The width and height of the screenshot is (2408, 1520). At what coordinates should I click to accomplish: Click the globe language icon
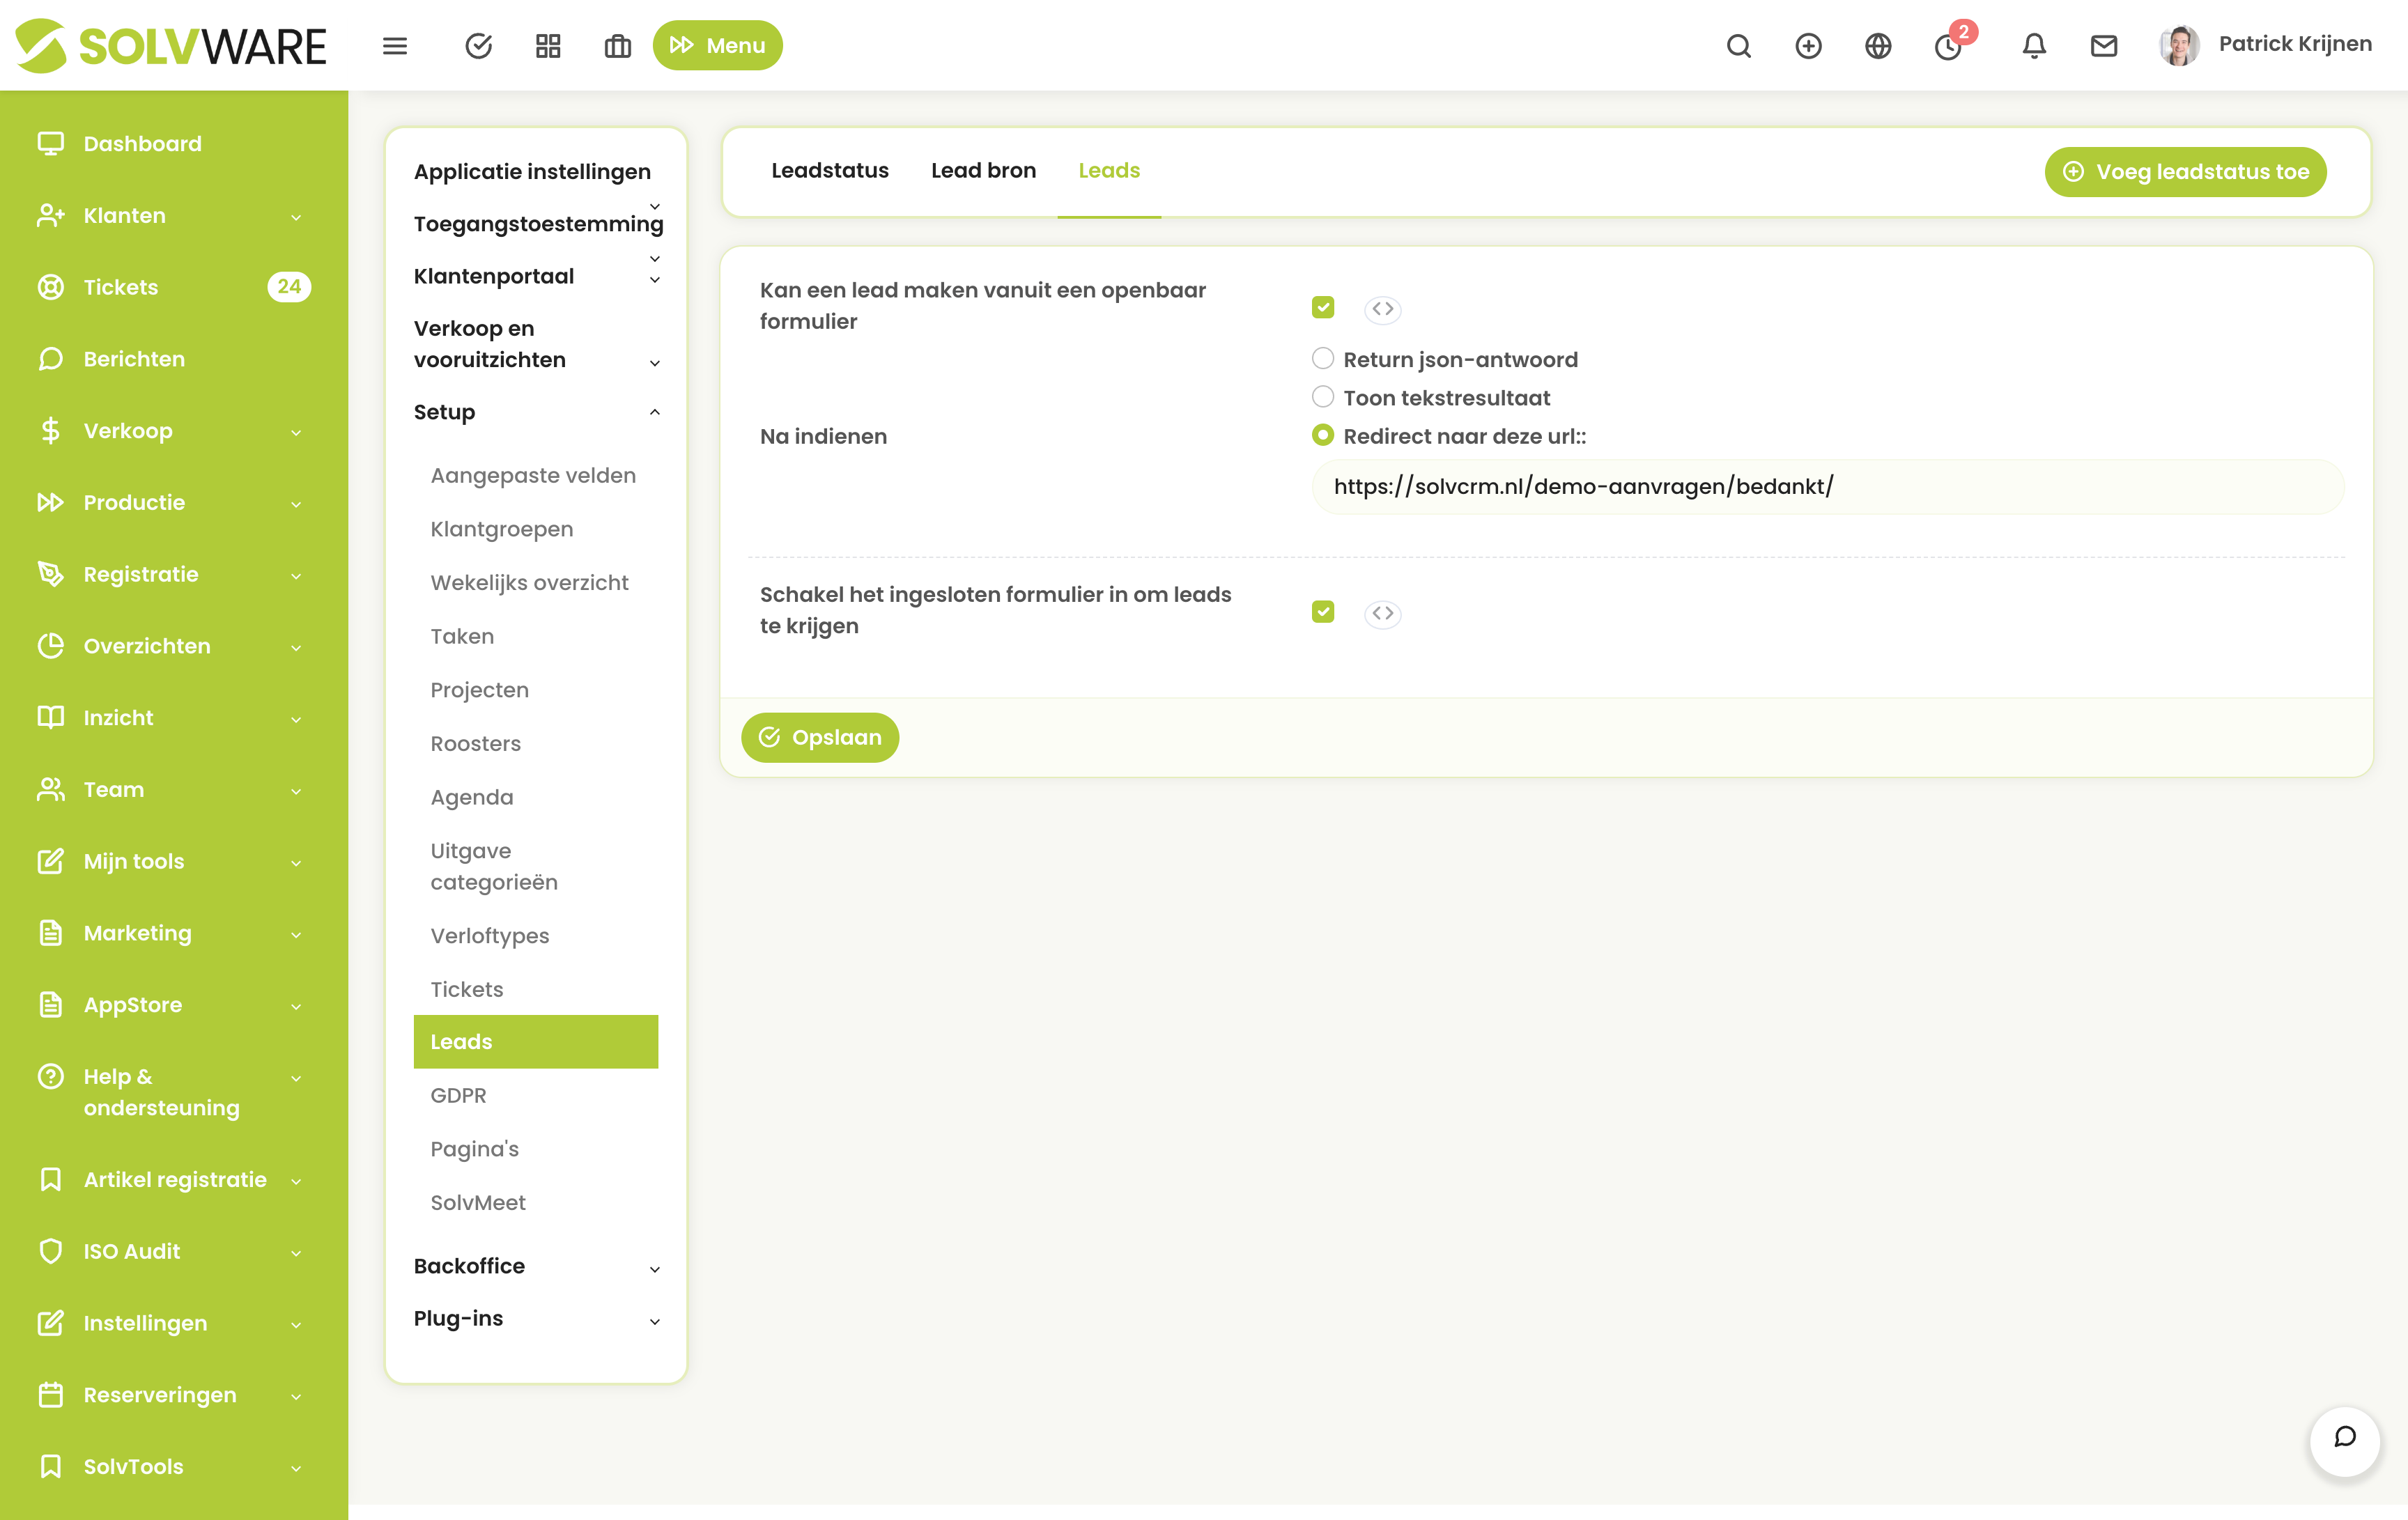[x=1877, y=46]
